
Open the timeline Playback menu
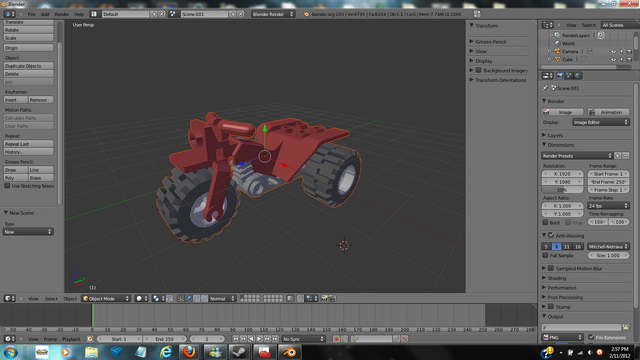pos(71,339)
